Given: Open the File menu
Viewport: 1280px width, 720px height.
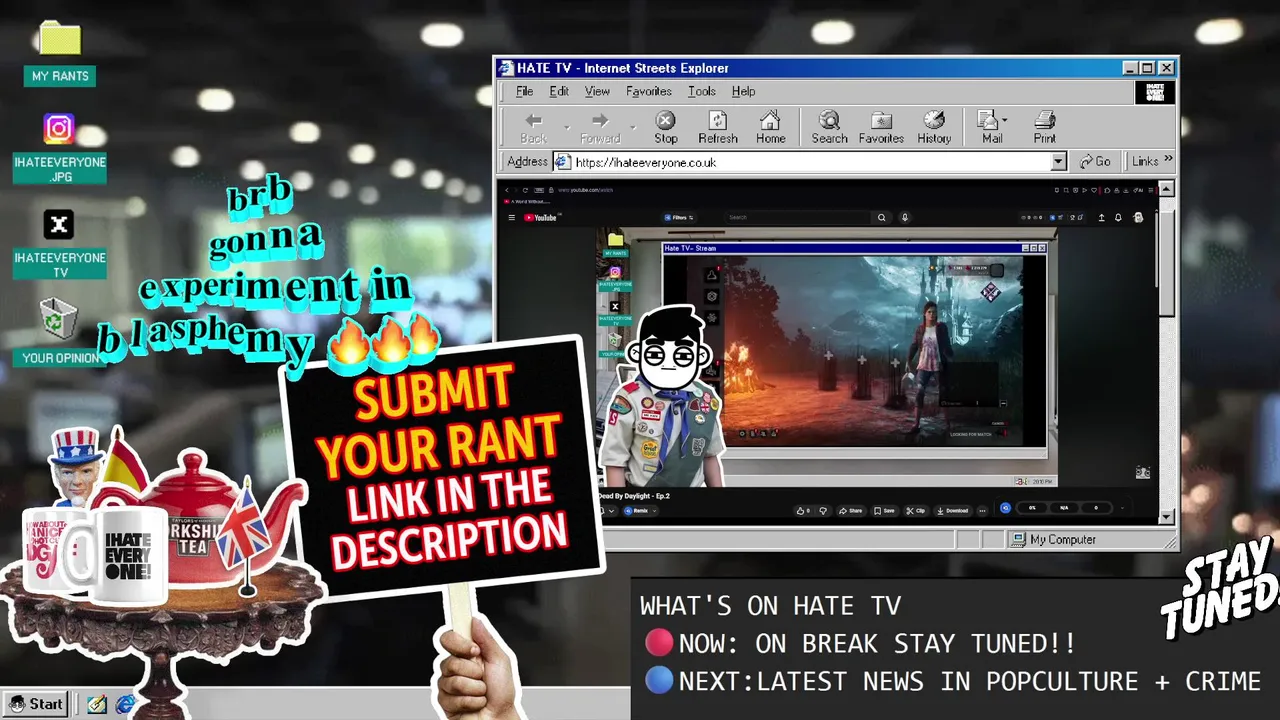Looking at the screenshot, I should click(524, 91).
